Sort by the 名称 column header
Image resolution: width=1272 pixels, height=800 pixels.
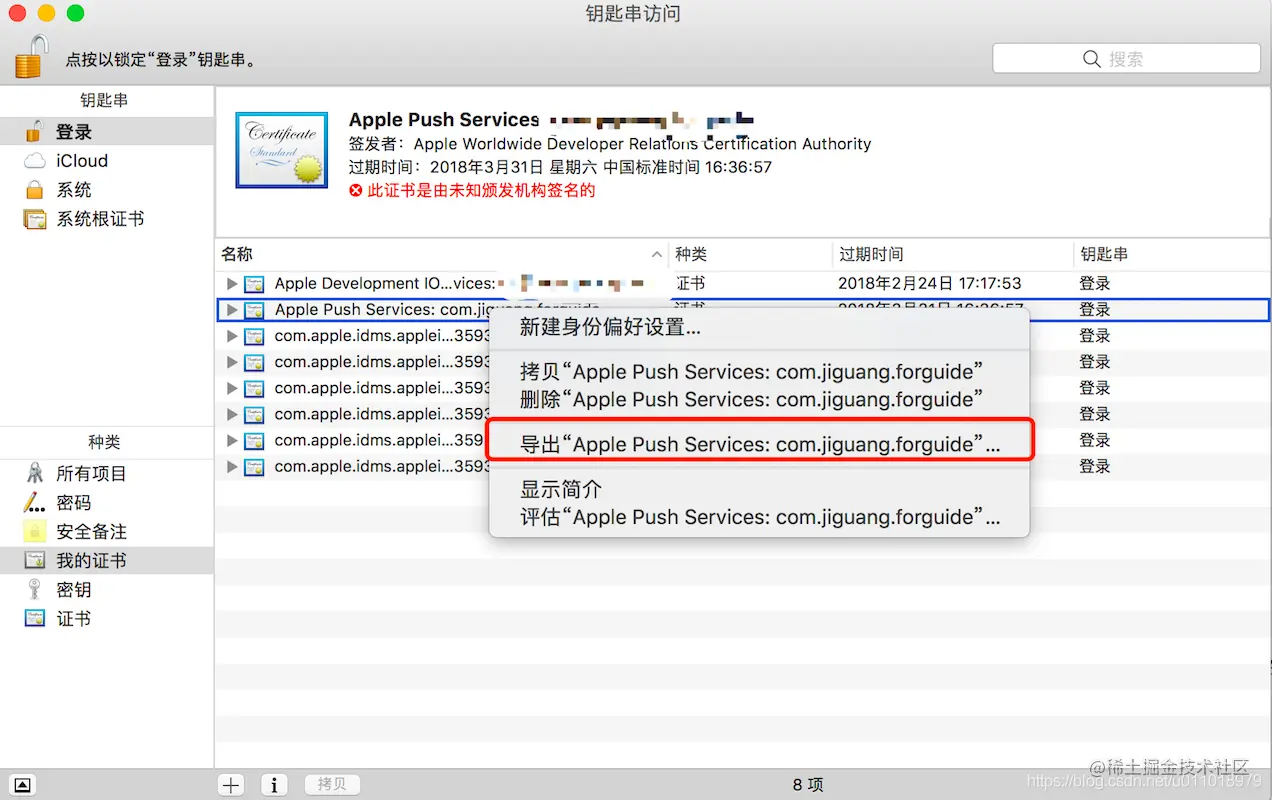point(442,254)
